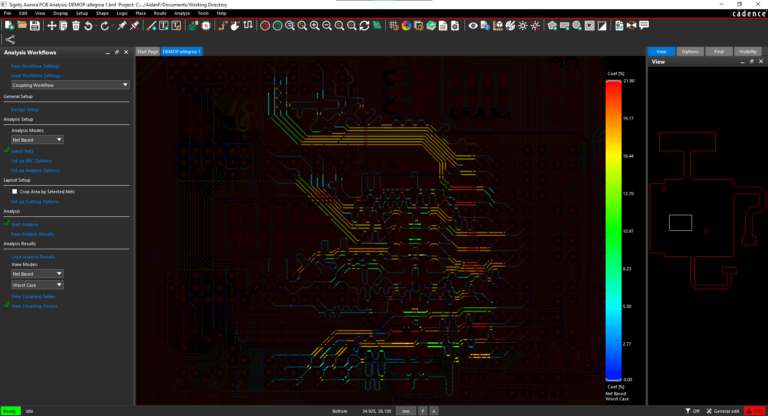Open the Coupling Workflow dropdown
Screen dimensions: 768x416
pos(69,86)
